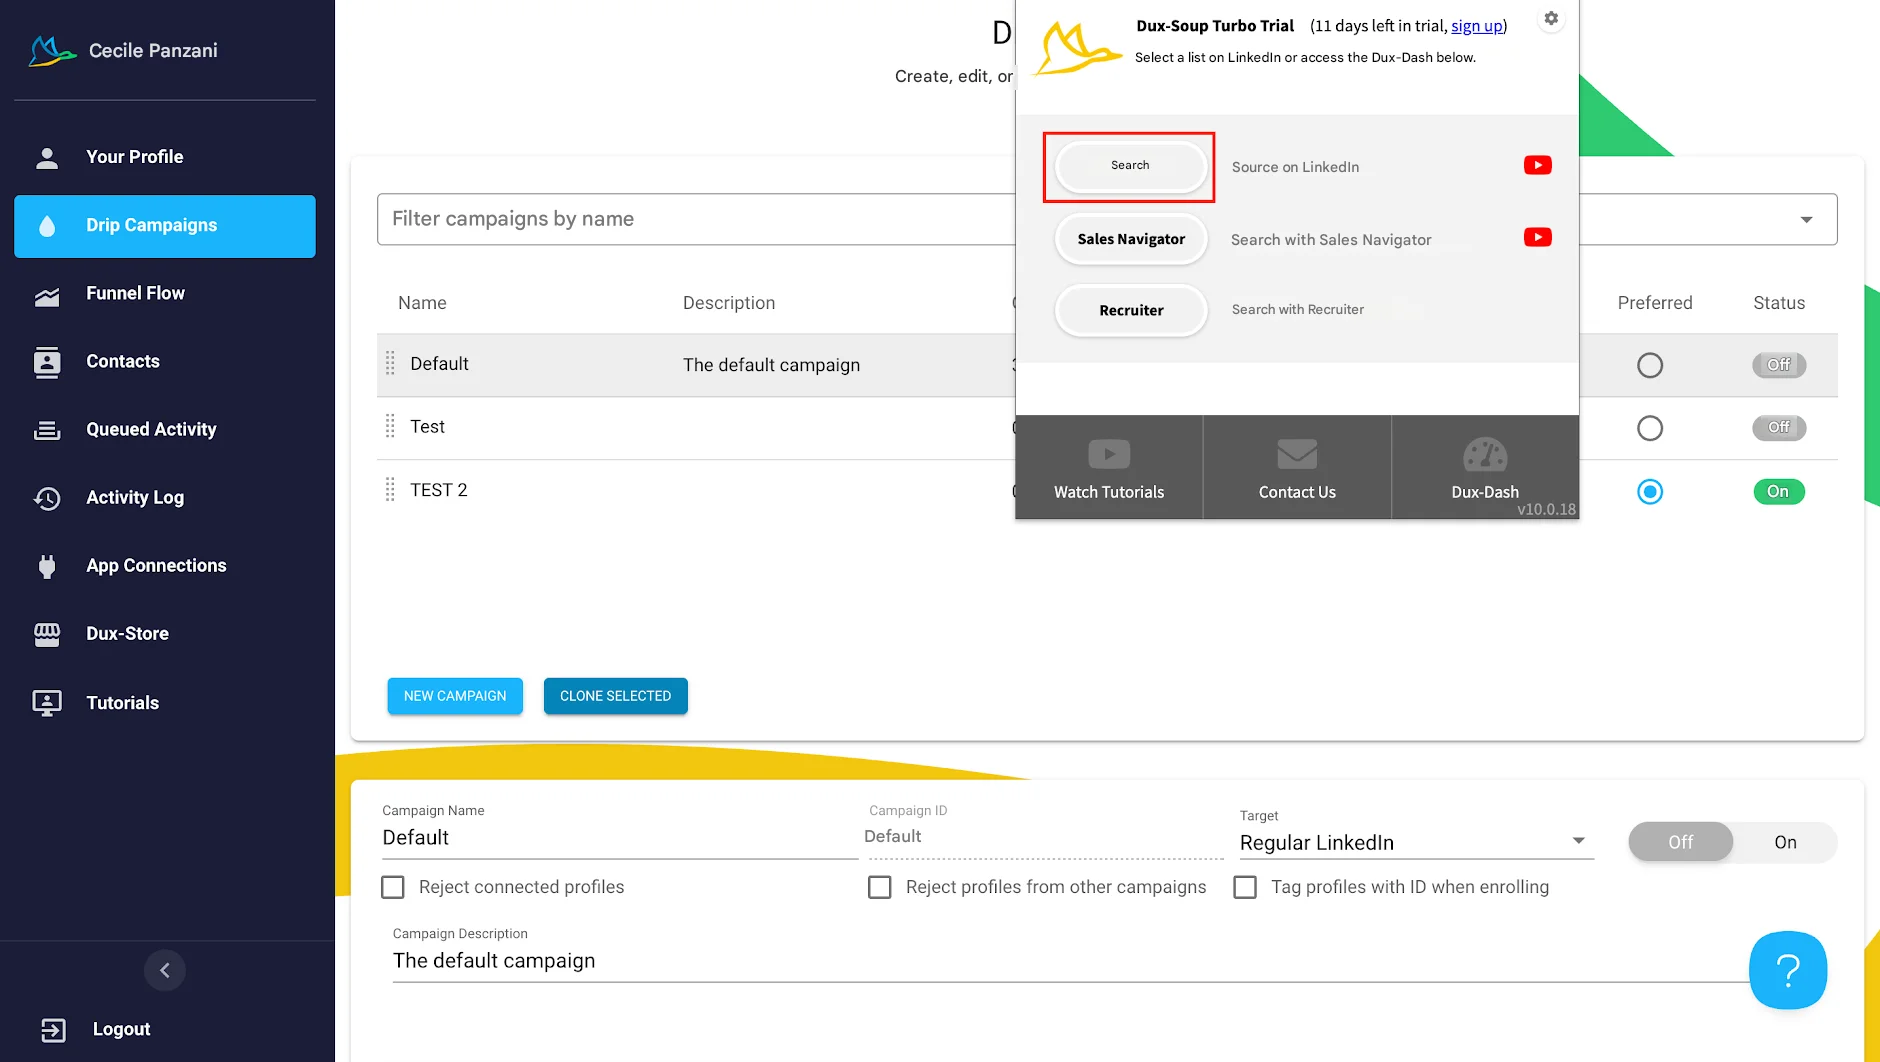
Task: Check Tag profiles with ID when enrolling
Action: click(1245, 887)
